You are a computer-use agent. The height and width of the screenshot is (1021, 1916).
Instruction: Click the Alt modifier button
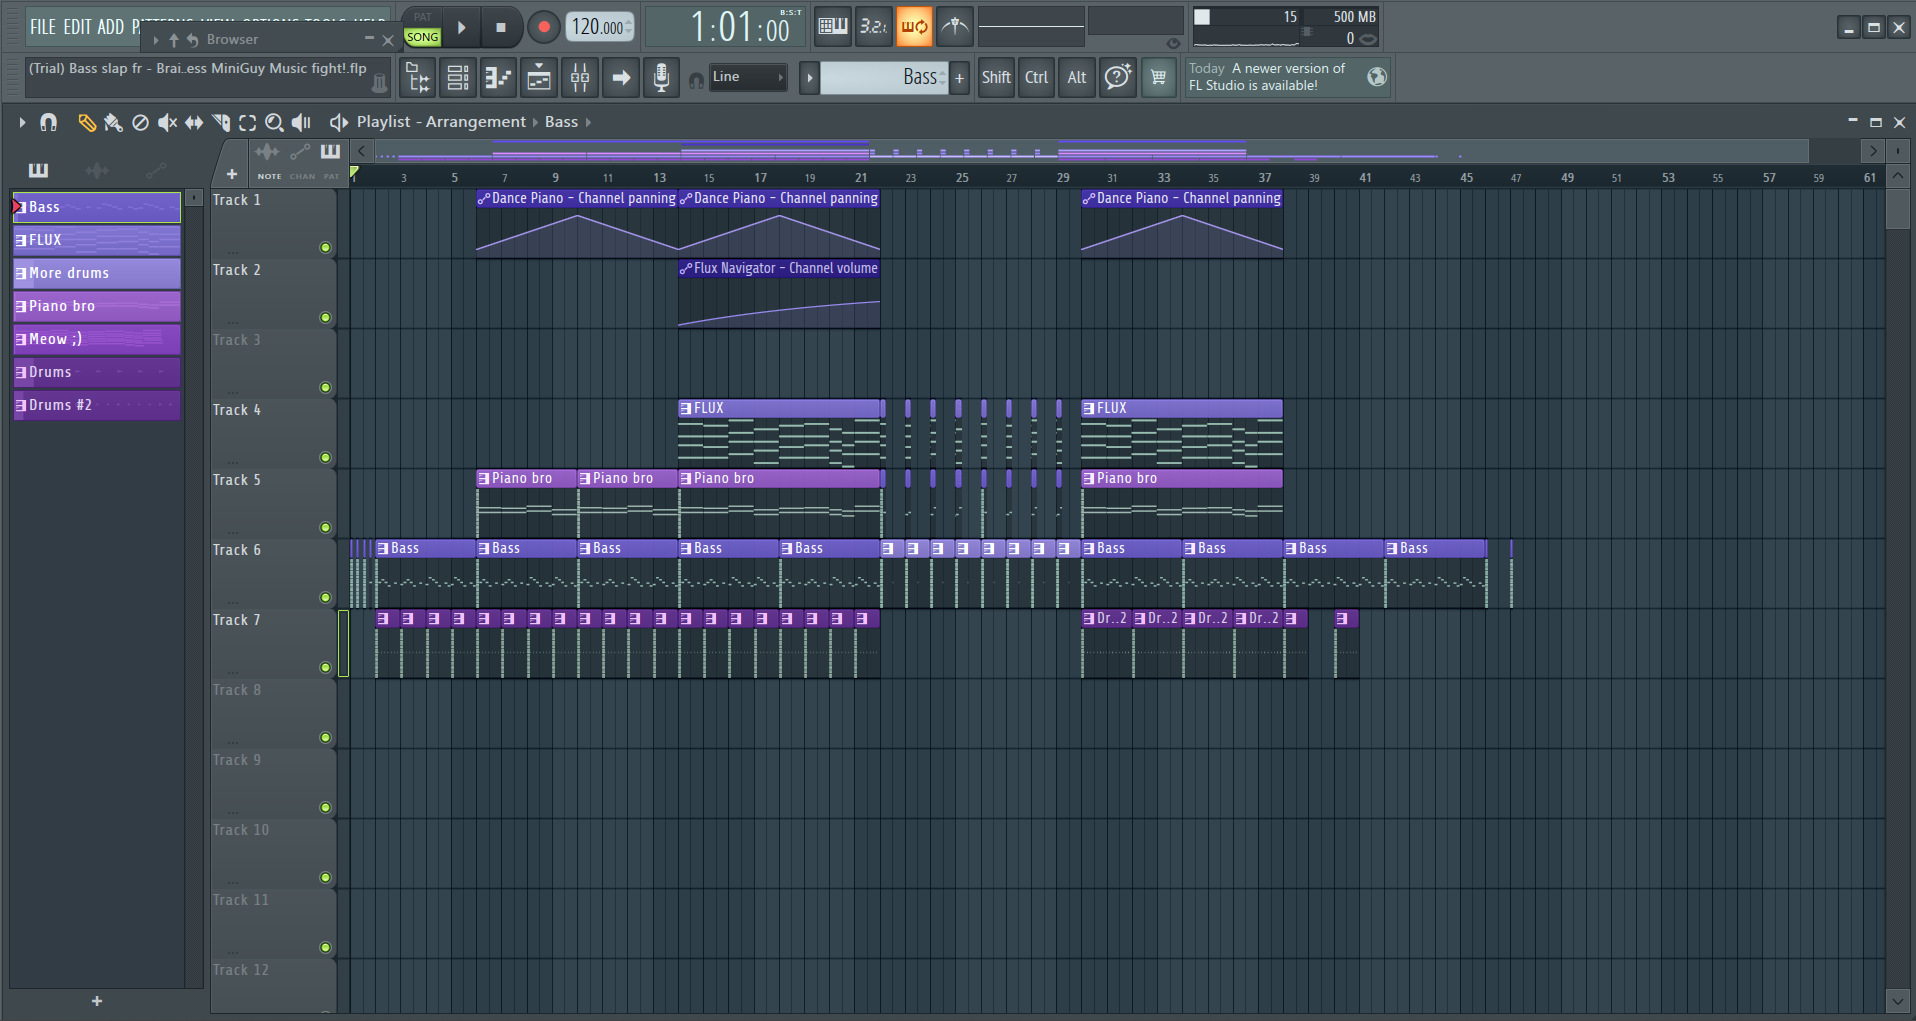[1077, 77]
